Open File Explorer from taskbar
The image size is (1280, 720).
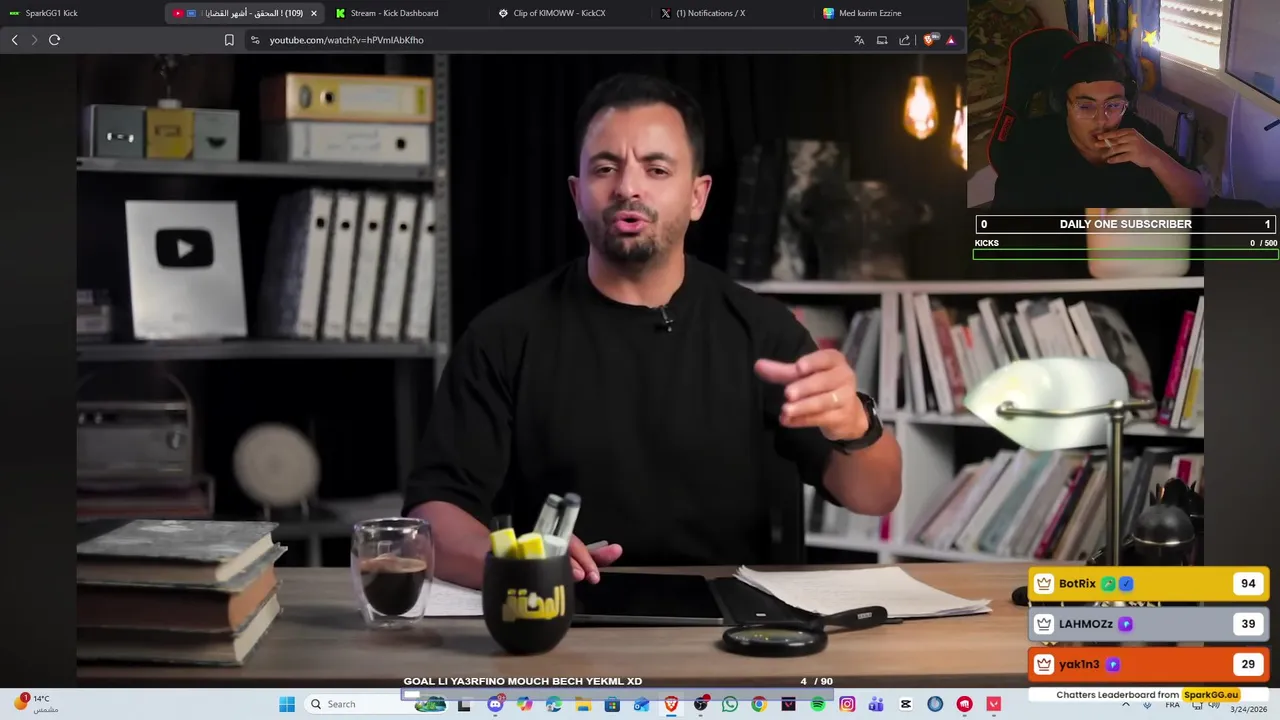tap(583, 704)
